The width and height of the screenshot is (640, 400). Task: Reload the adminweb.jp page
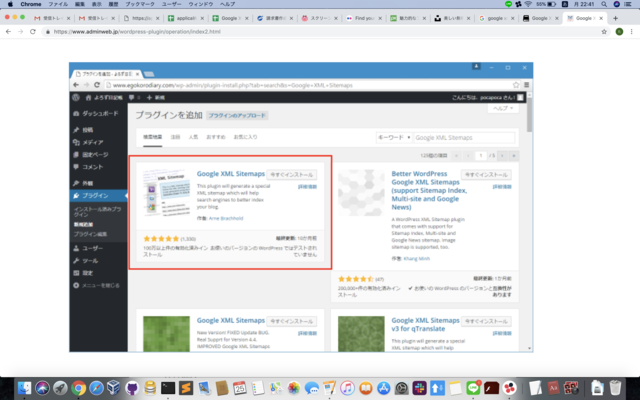pyautogui.click(x=33, y=31)
